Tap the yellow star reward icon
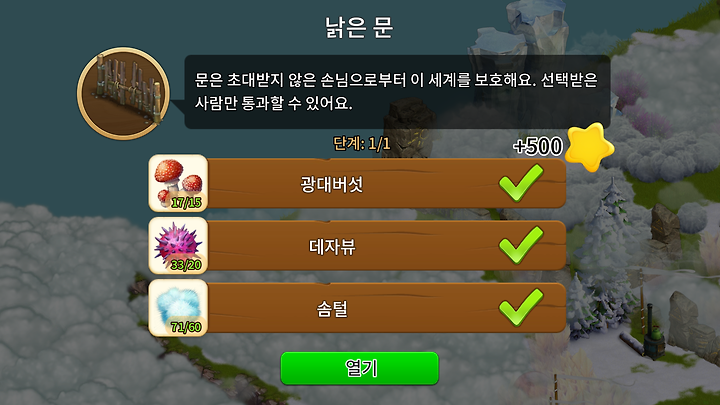The image size is (720, 405). coord(589,147)
